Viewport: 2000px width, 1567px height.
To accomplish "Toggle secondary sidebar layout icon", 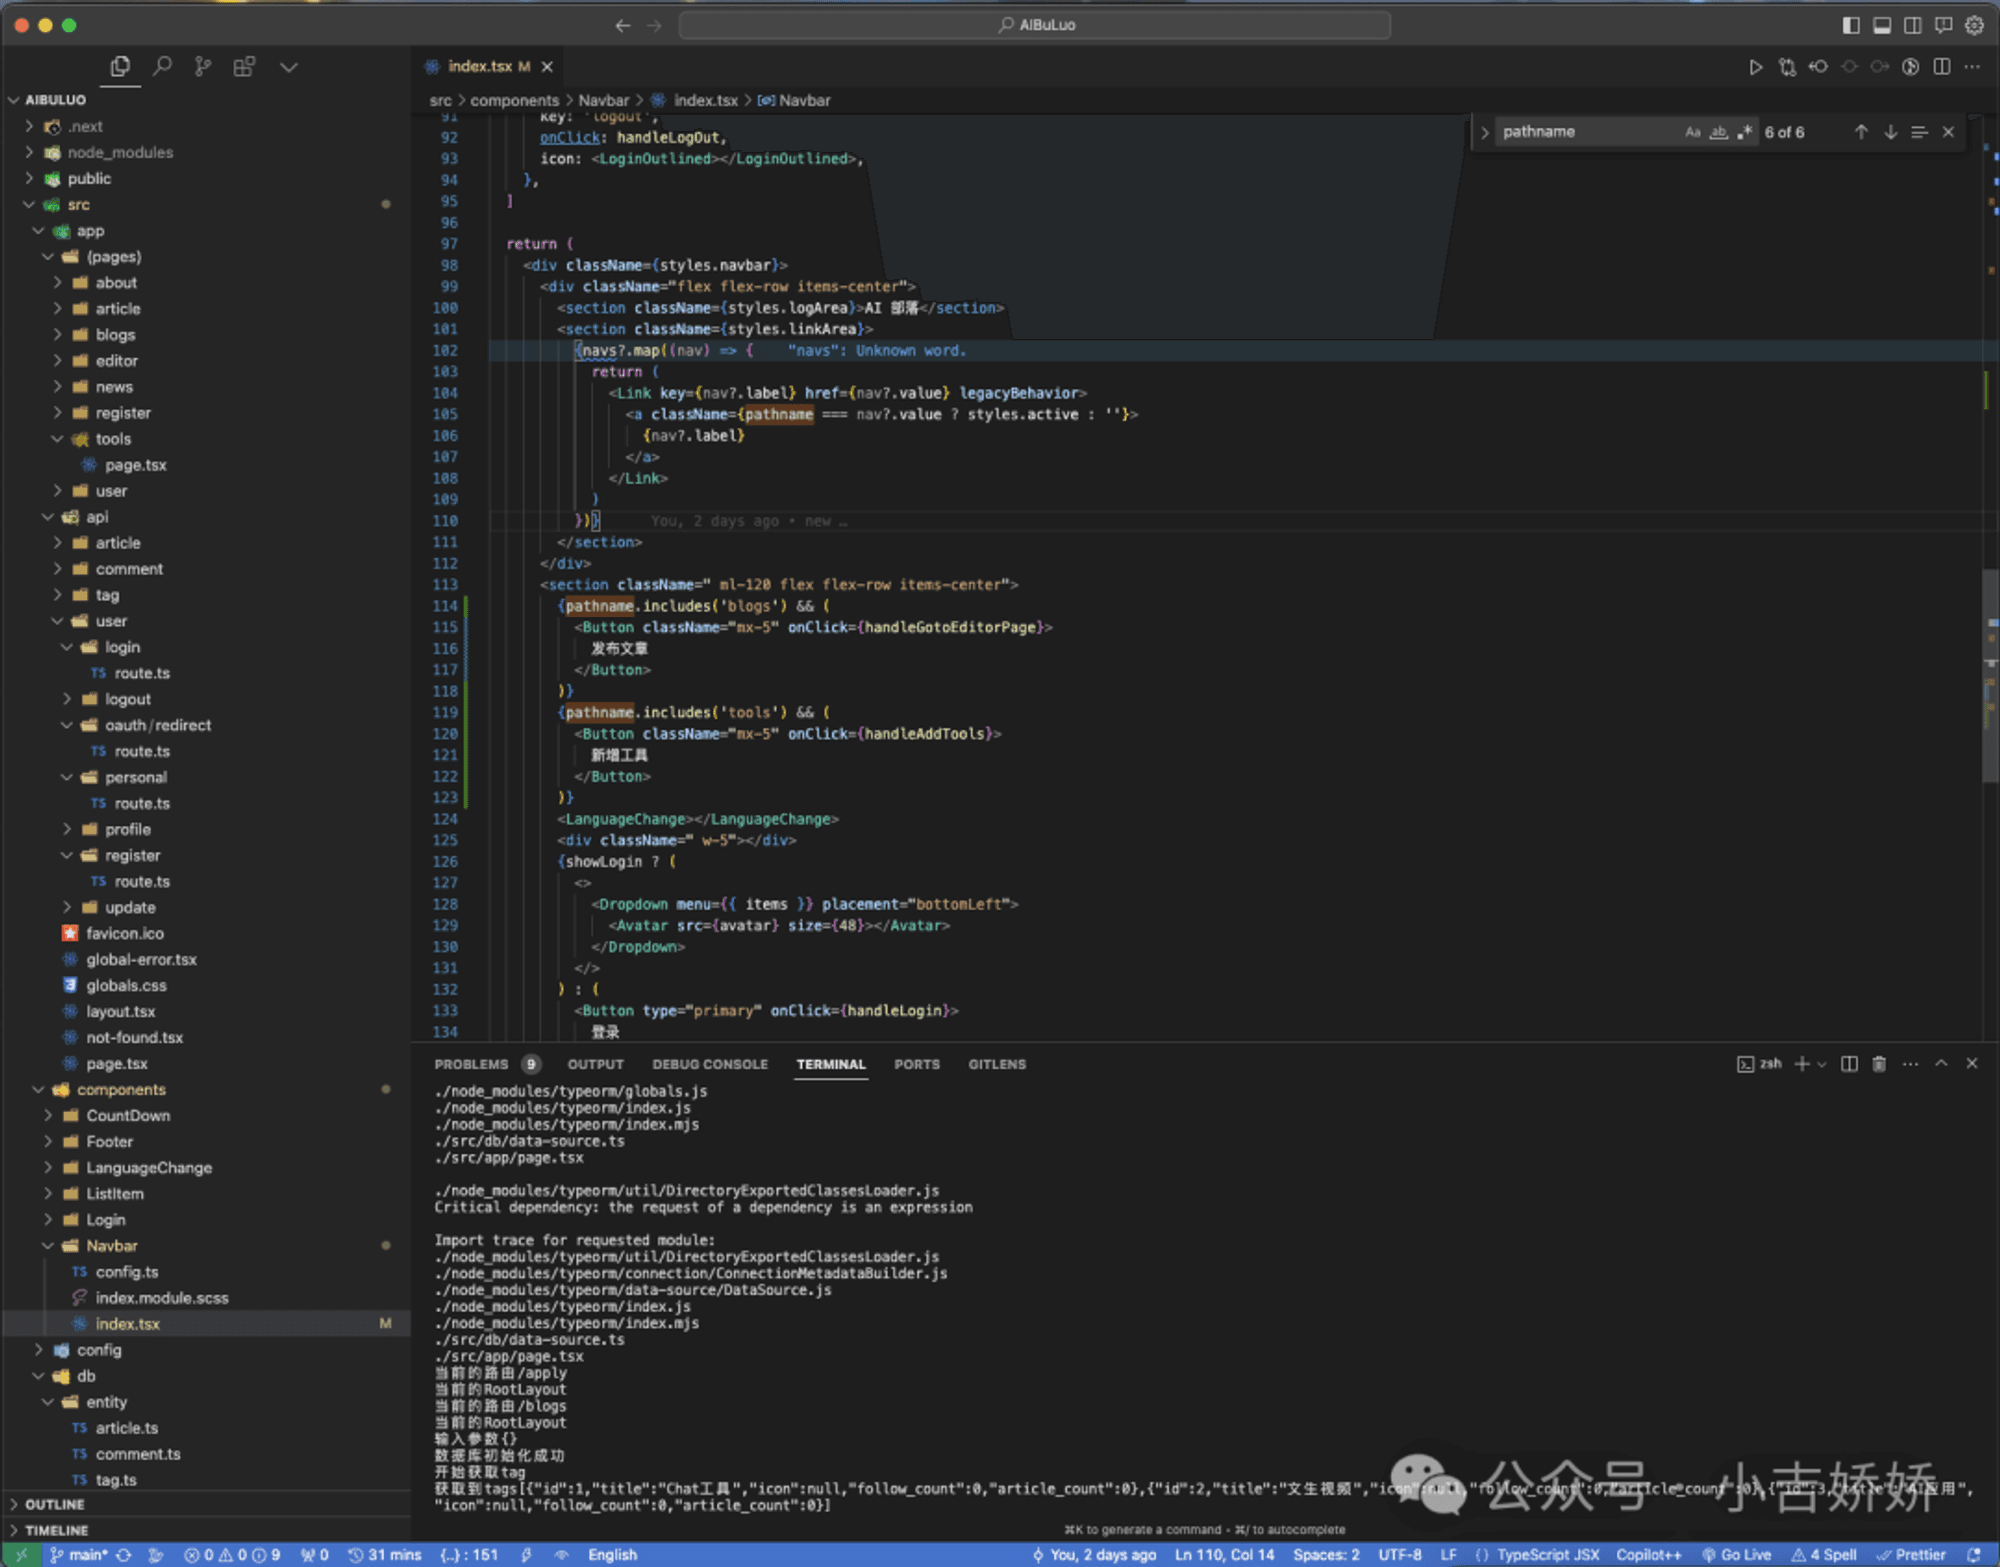I will [1912, 25].
